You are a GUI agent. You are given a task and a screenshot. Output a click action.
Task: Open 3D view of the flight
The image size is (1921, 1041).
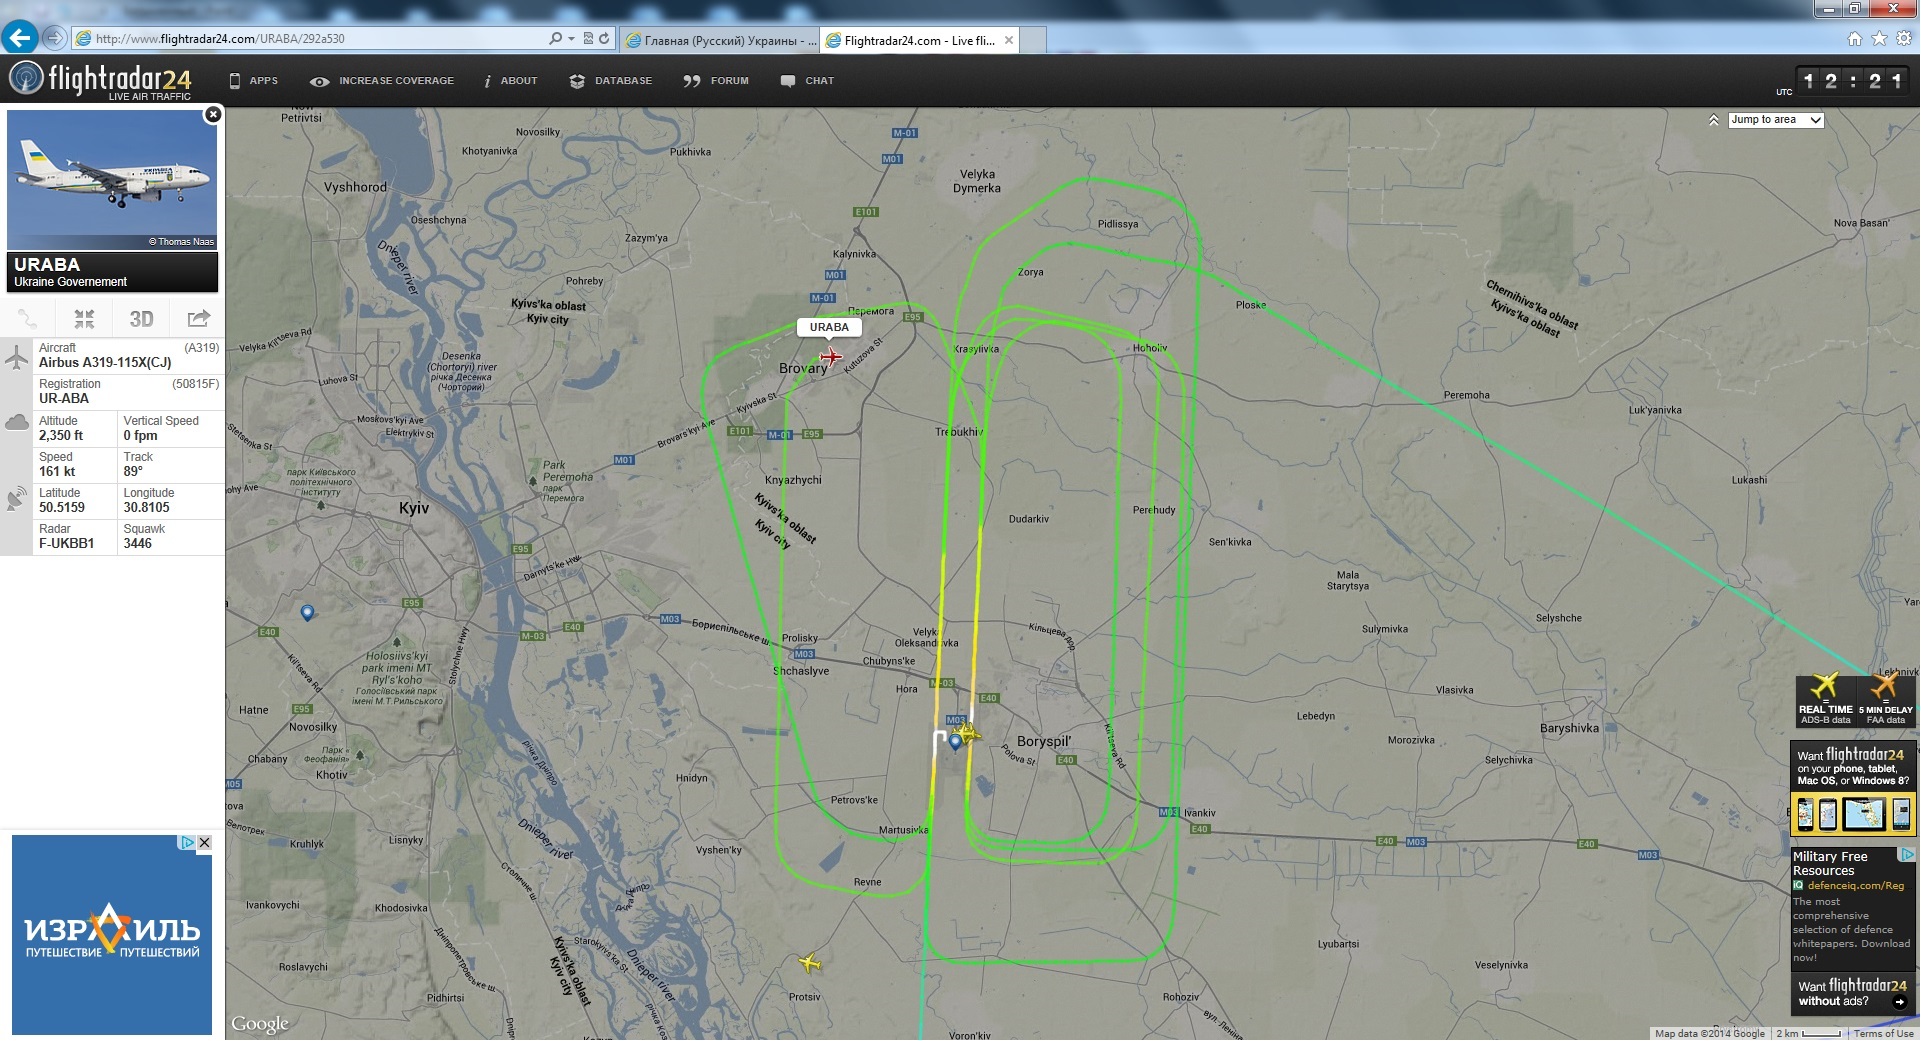point(141,319)
